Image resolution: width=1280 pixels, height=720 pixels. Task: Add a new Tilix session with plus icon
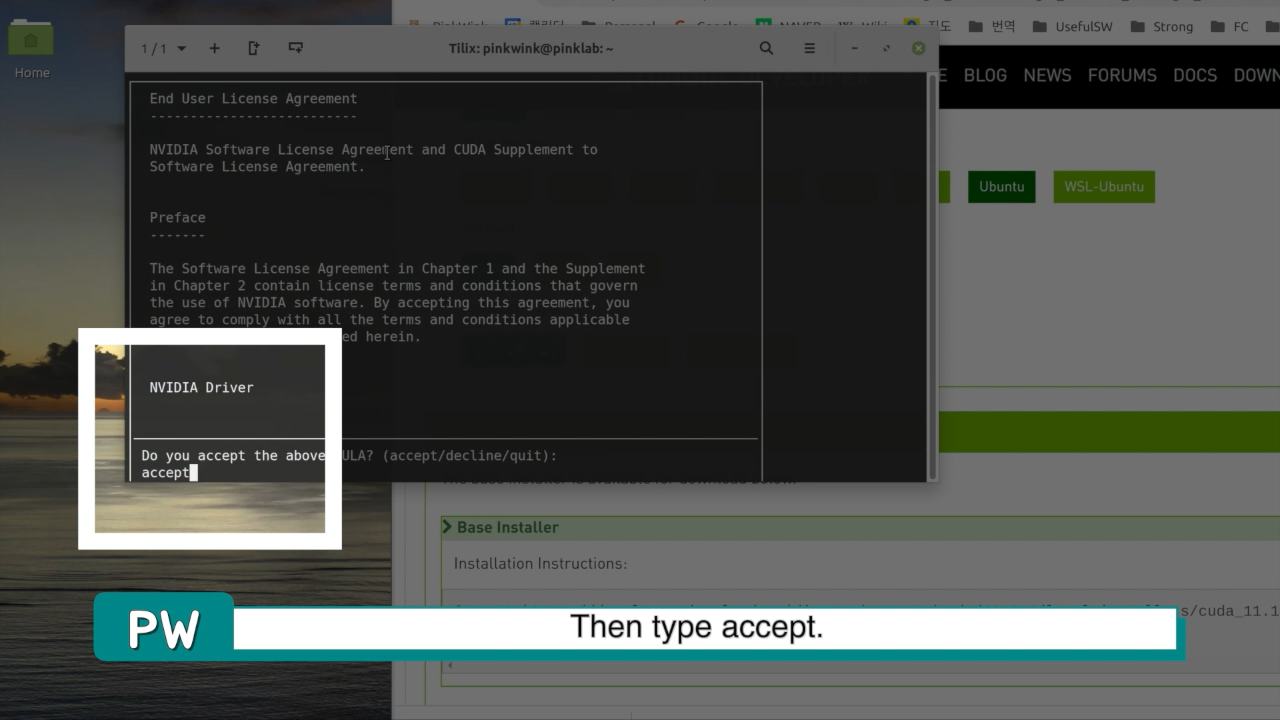point(214,48)
